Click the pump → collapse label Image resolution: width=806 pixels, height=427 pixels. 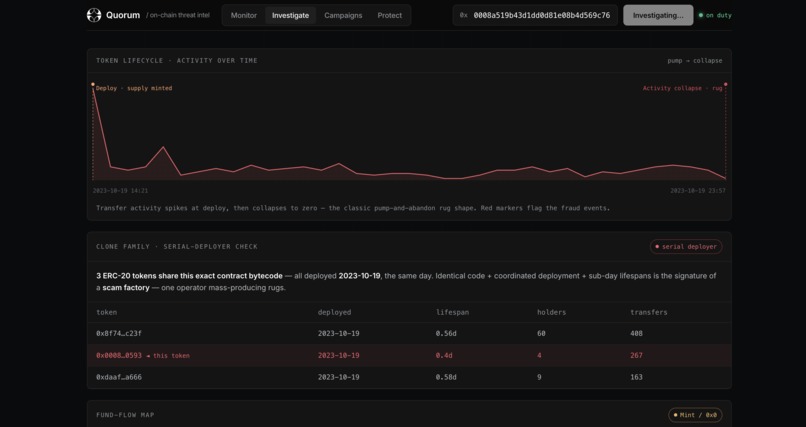click(694, 61)
